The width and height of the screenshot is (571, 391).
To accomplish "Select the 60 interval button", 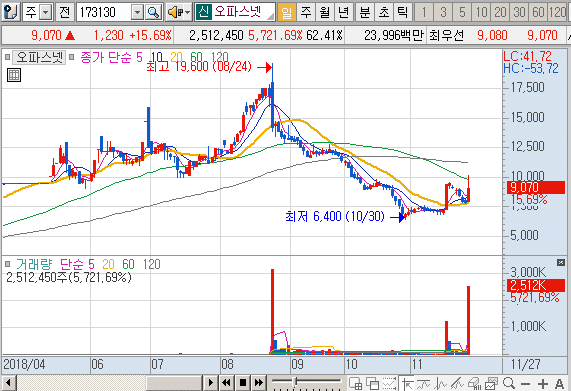I will [538, 12].
